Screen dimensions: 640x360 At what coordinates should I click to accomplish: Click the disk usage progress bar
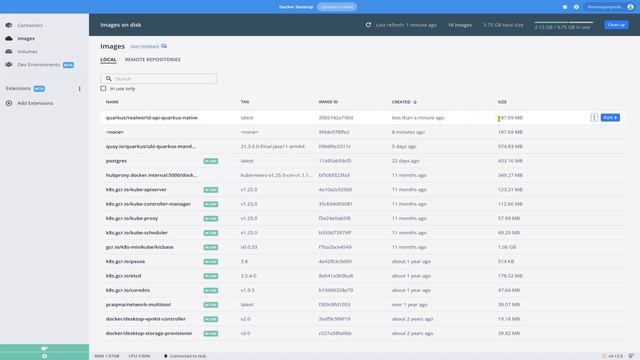[x=564, y=22]
